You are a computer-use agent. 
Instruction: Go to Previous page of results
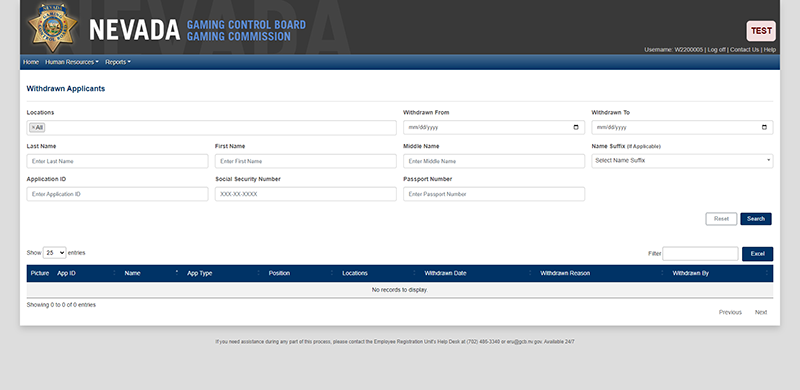coord(730,312)
